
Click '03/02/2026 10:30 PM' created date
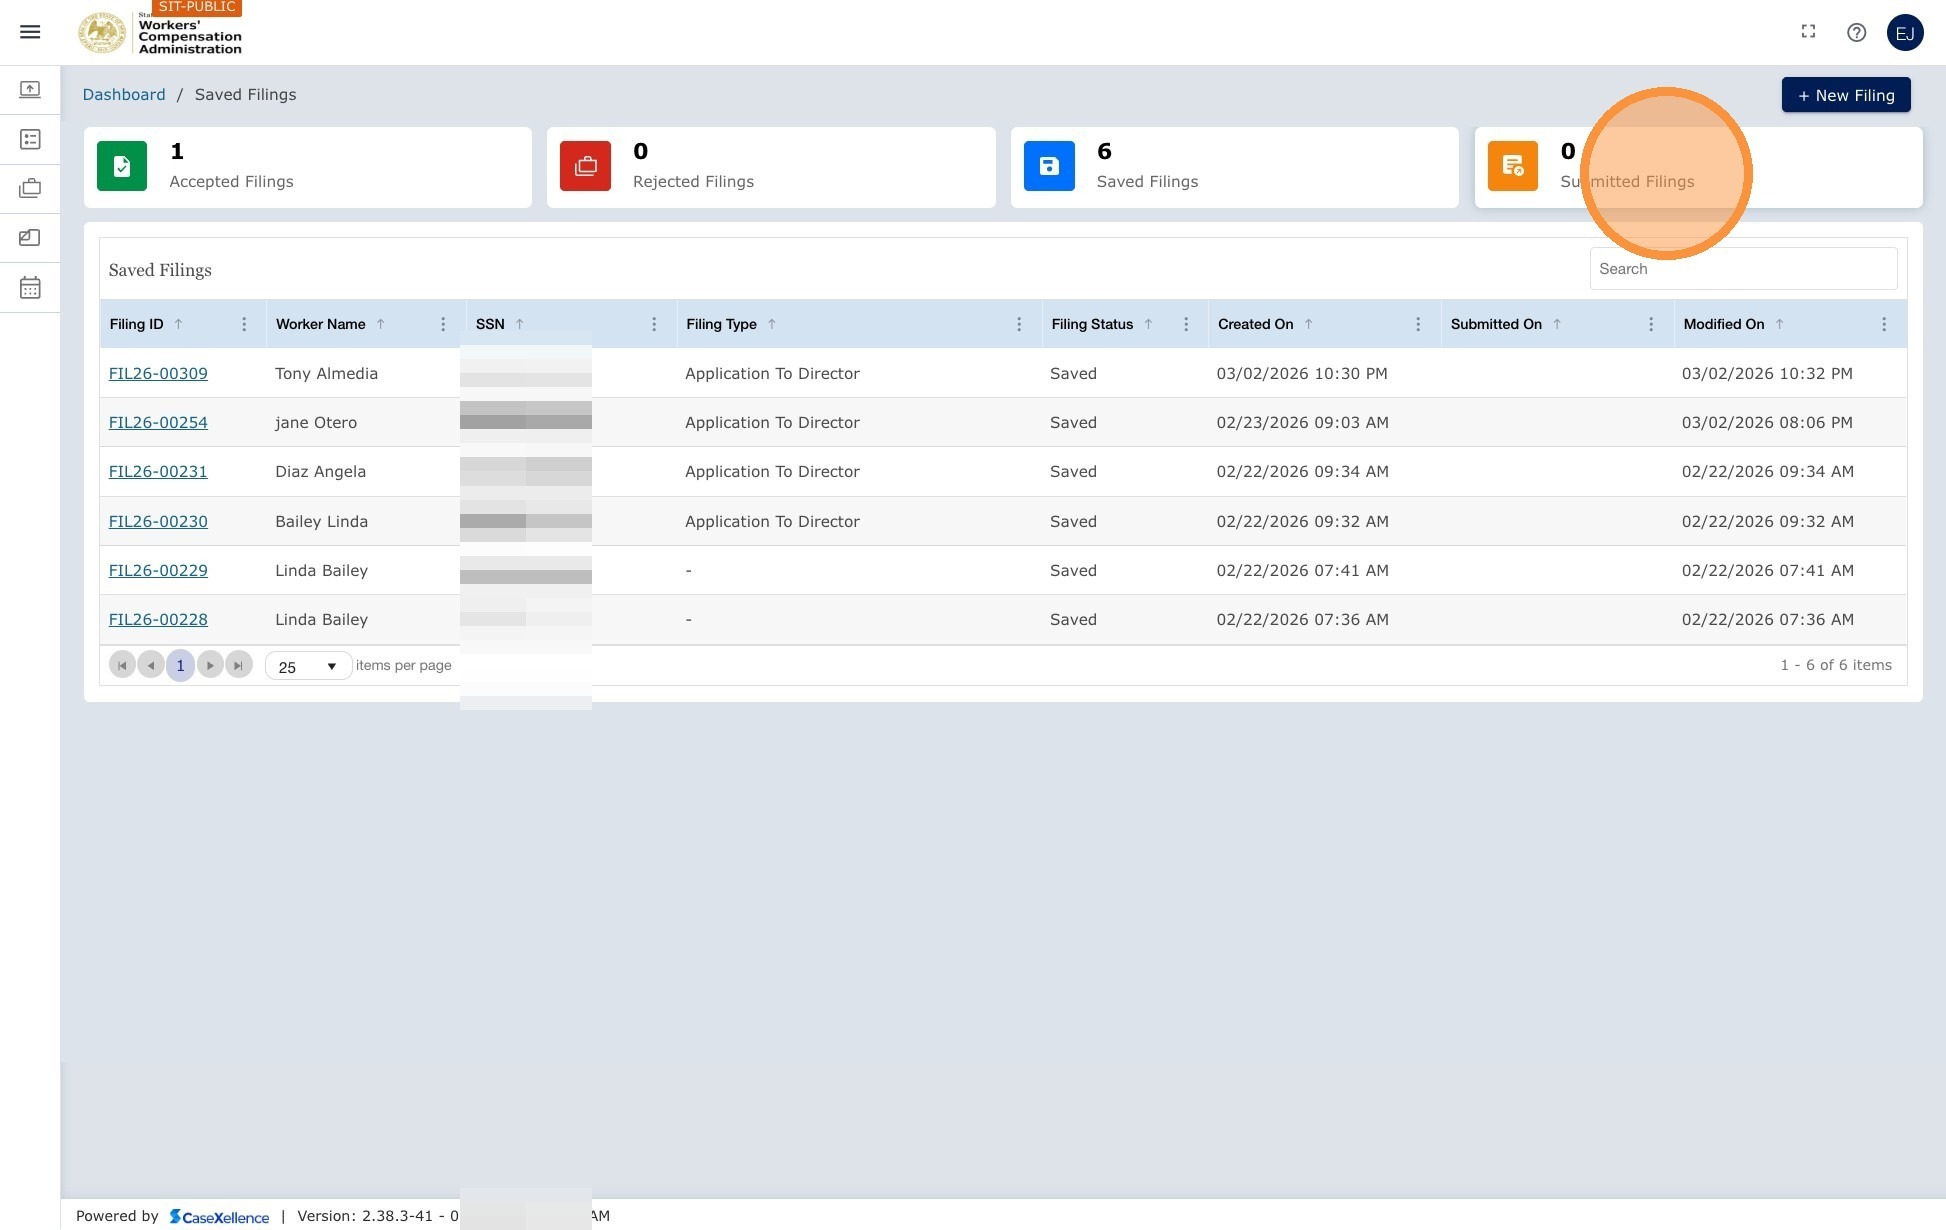click(x=1302, y=373)
